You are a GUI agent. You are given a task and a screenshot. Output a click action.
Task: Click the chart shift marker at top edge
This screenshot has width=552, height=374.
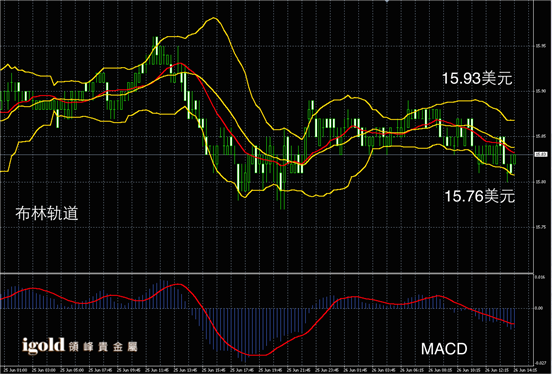pyautogui.click(x=387, y=1)
